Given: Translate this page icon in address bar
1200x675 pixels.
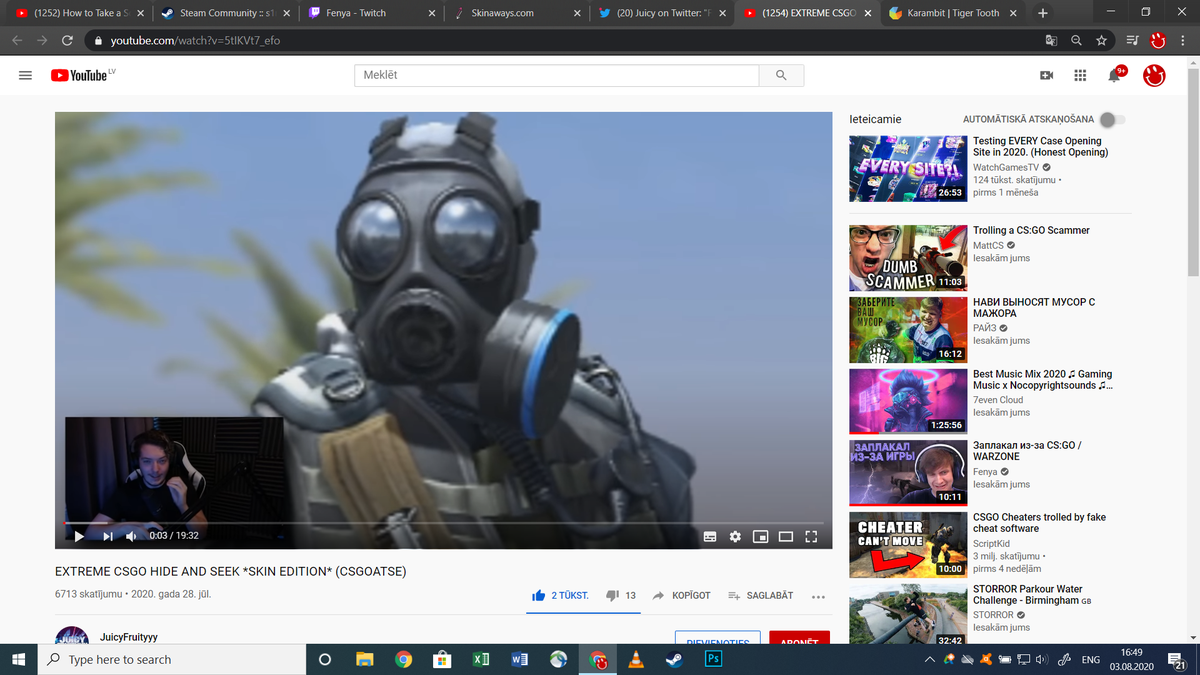Looking at the screenshot, I should pyautogui.click(x=1051, y=41).
